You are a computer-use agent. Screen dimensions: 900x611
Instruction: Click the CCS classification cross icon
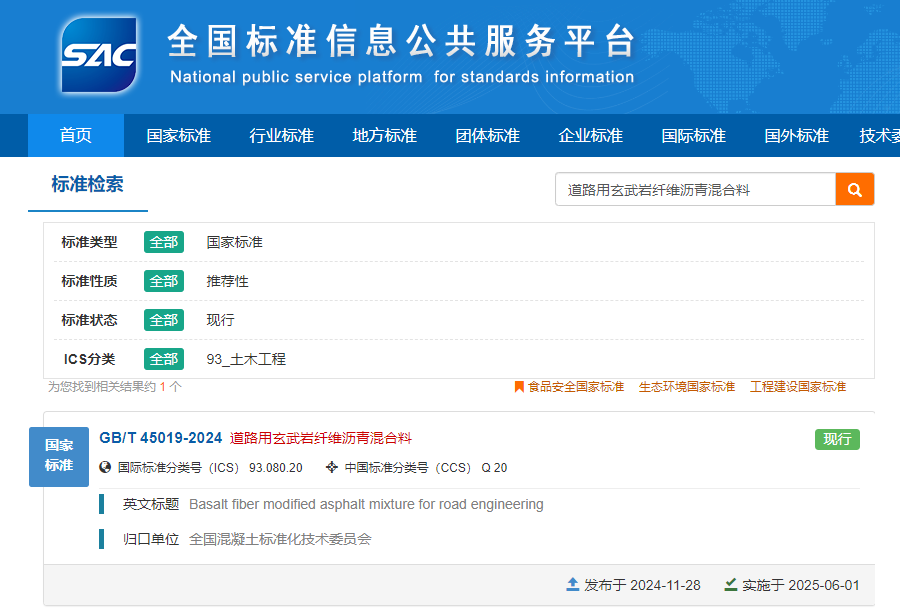pos(332,467)
